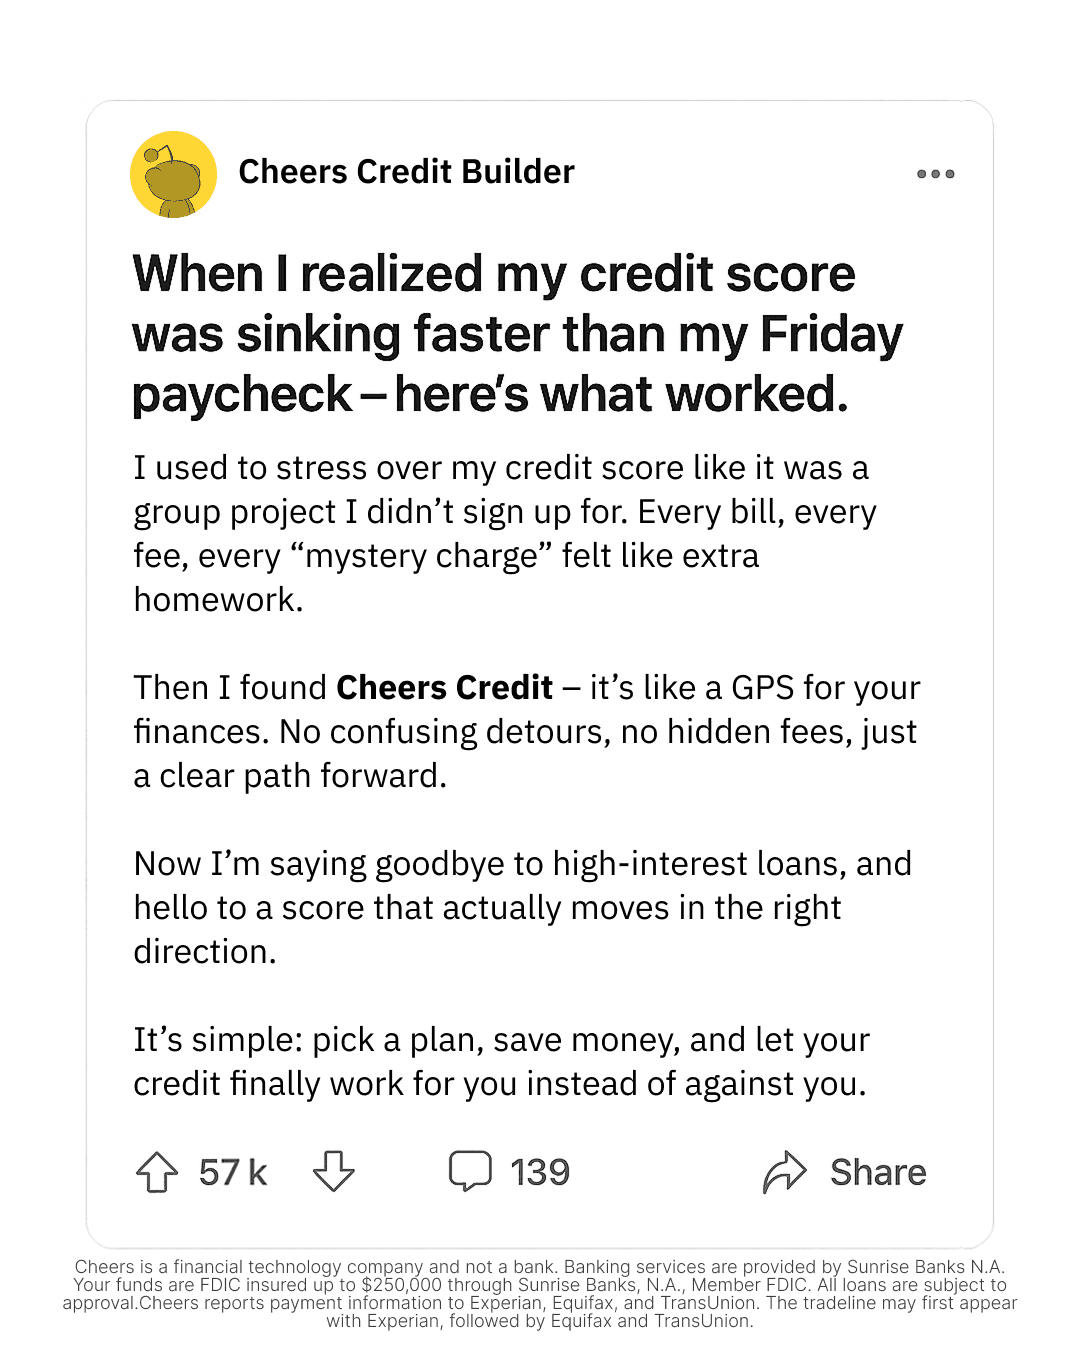The height and width of the screenshot is (1350, 1080).
Task: Open the three-dot more options menu
Action: [x=935, y=174]
